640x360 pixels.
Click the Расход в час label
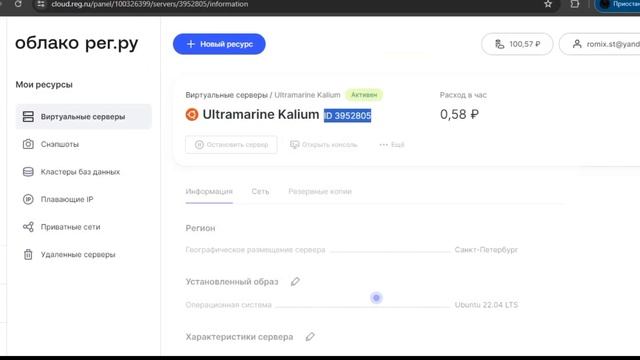coord(463,95)
